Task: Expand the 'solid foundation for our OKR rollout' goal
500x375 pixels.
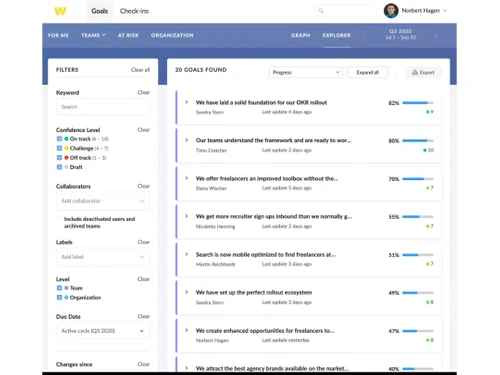Action: (x=187, y=102)
